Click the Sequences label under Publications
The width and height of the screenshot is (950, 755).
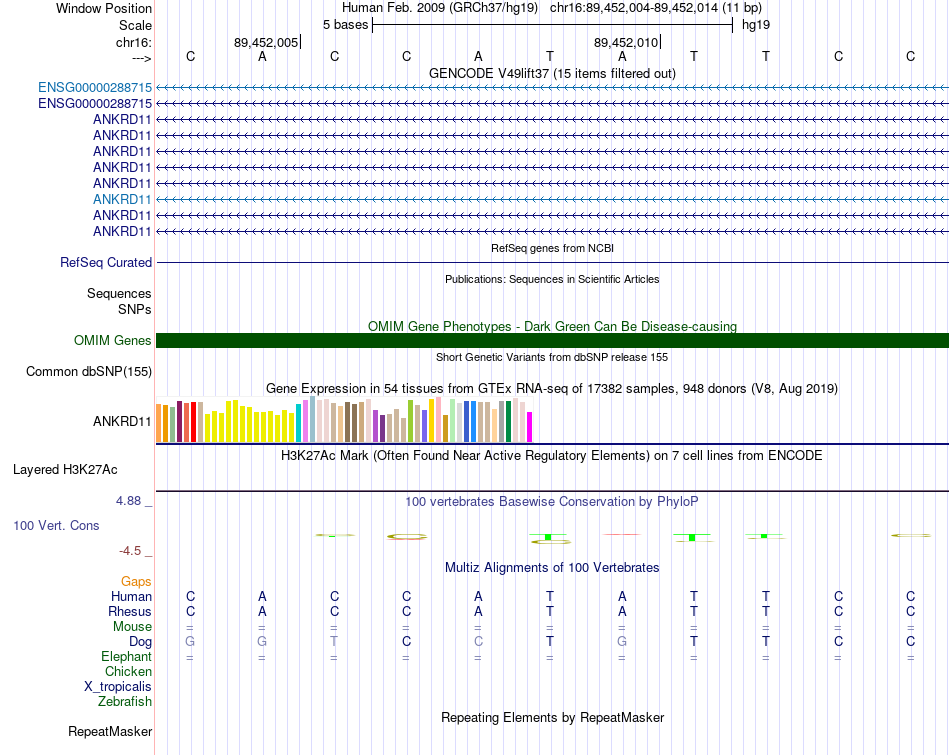coord(119,293)
